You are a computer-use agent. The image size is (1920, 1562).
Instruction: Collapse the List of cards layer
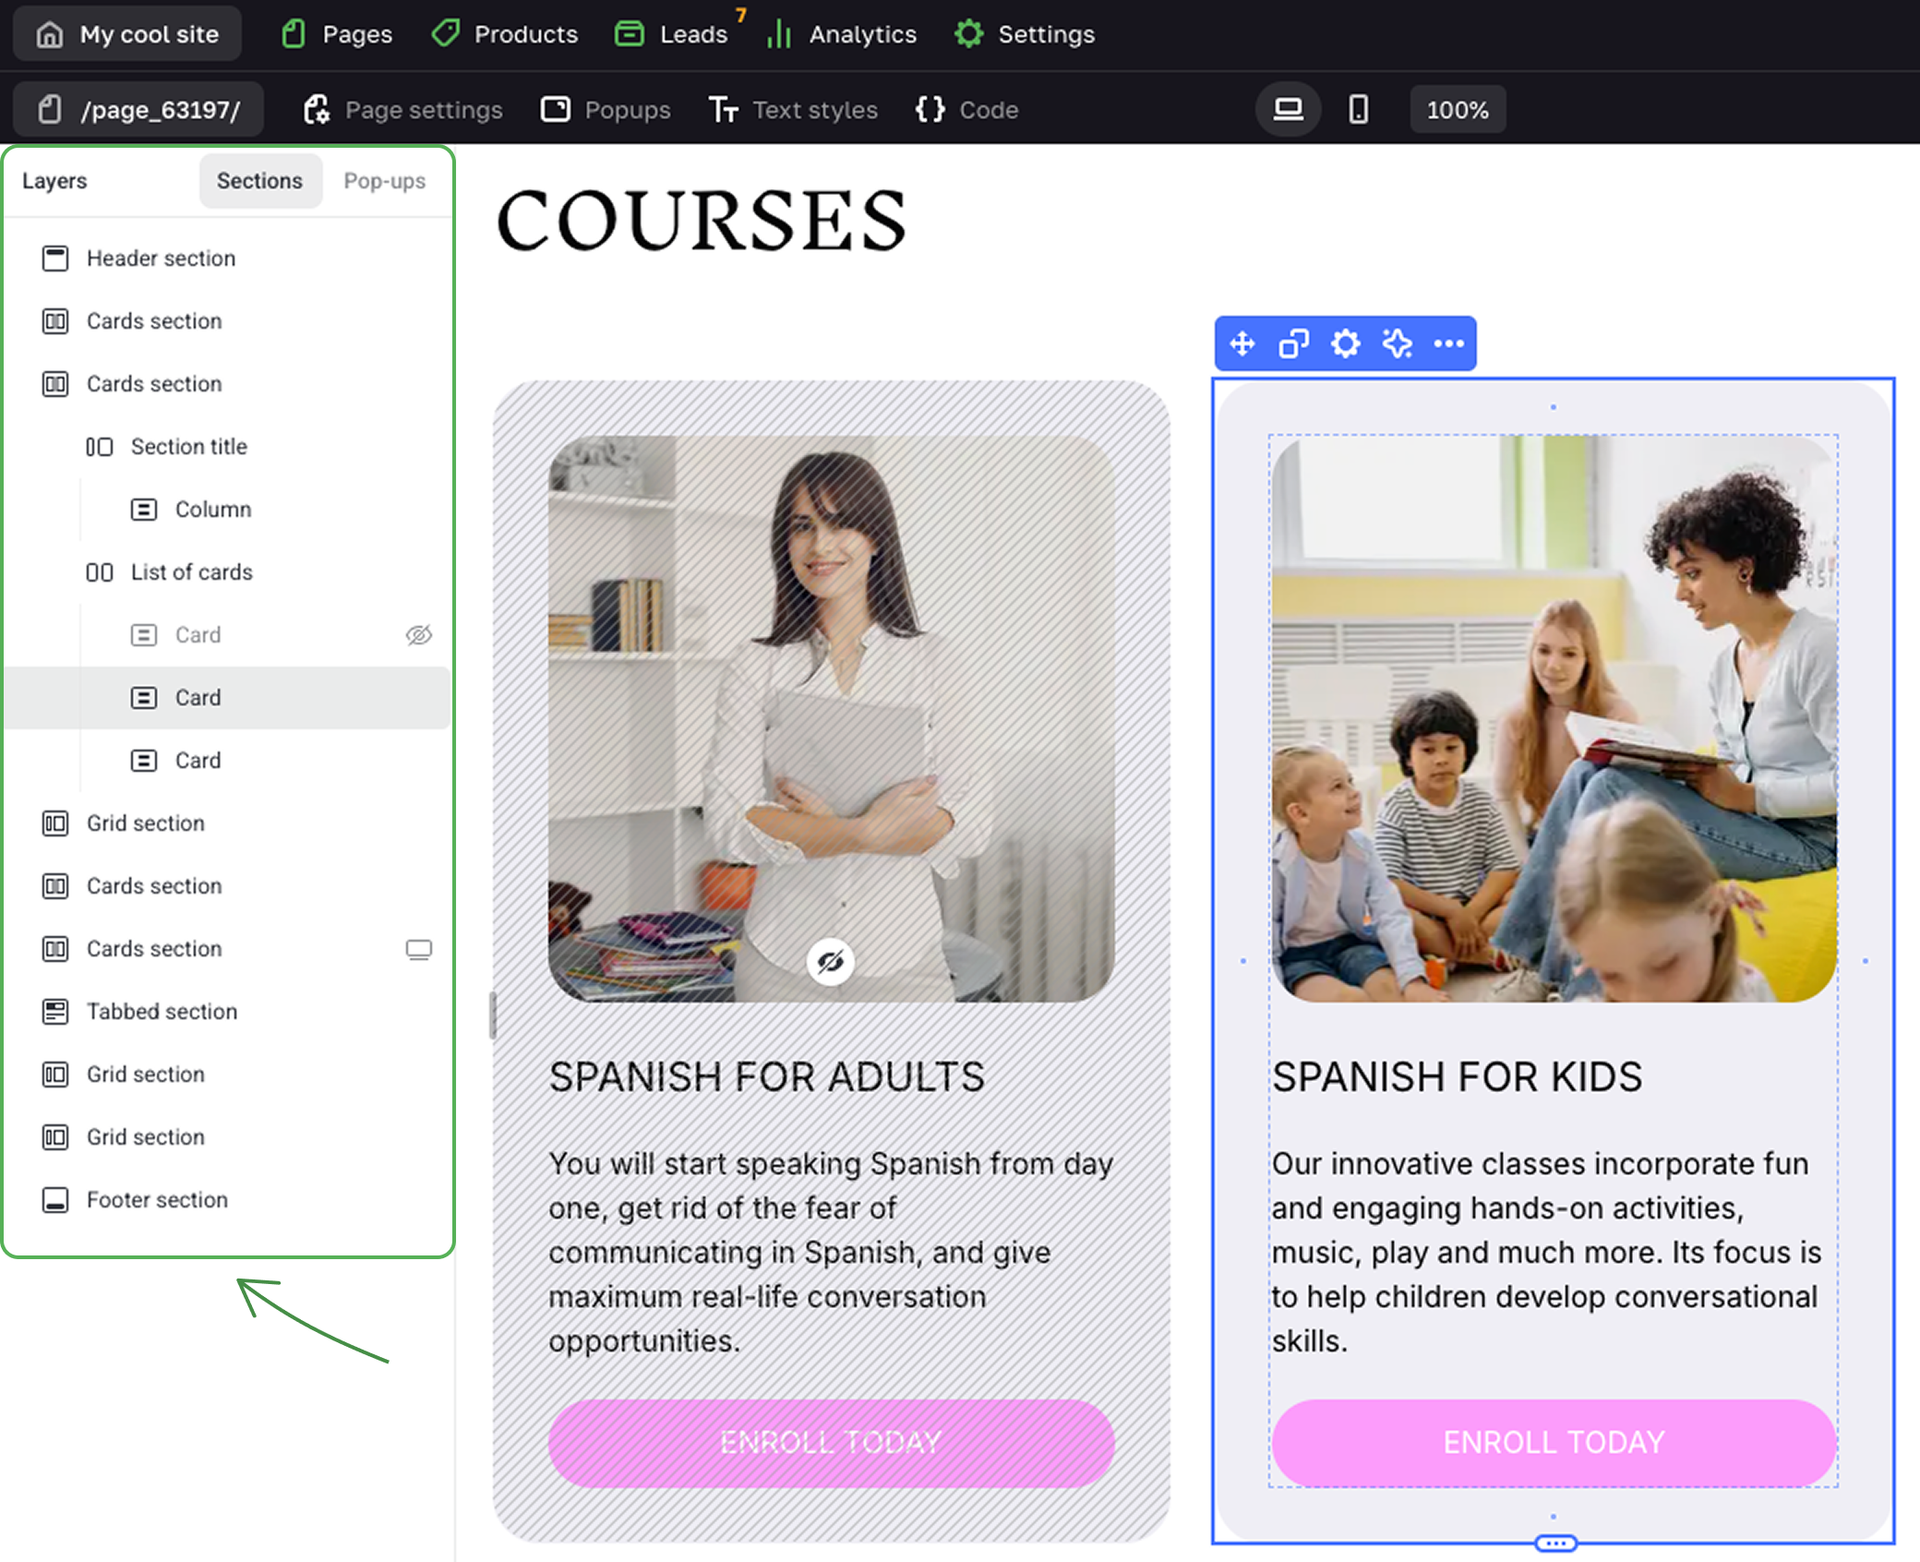tap(99, 572)
